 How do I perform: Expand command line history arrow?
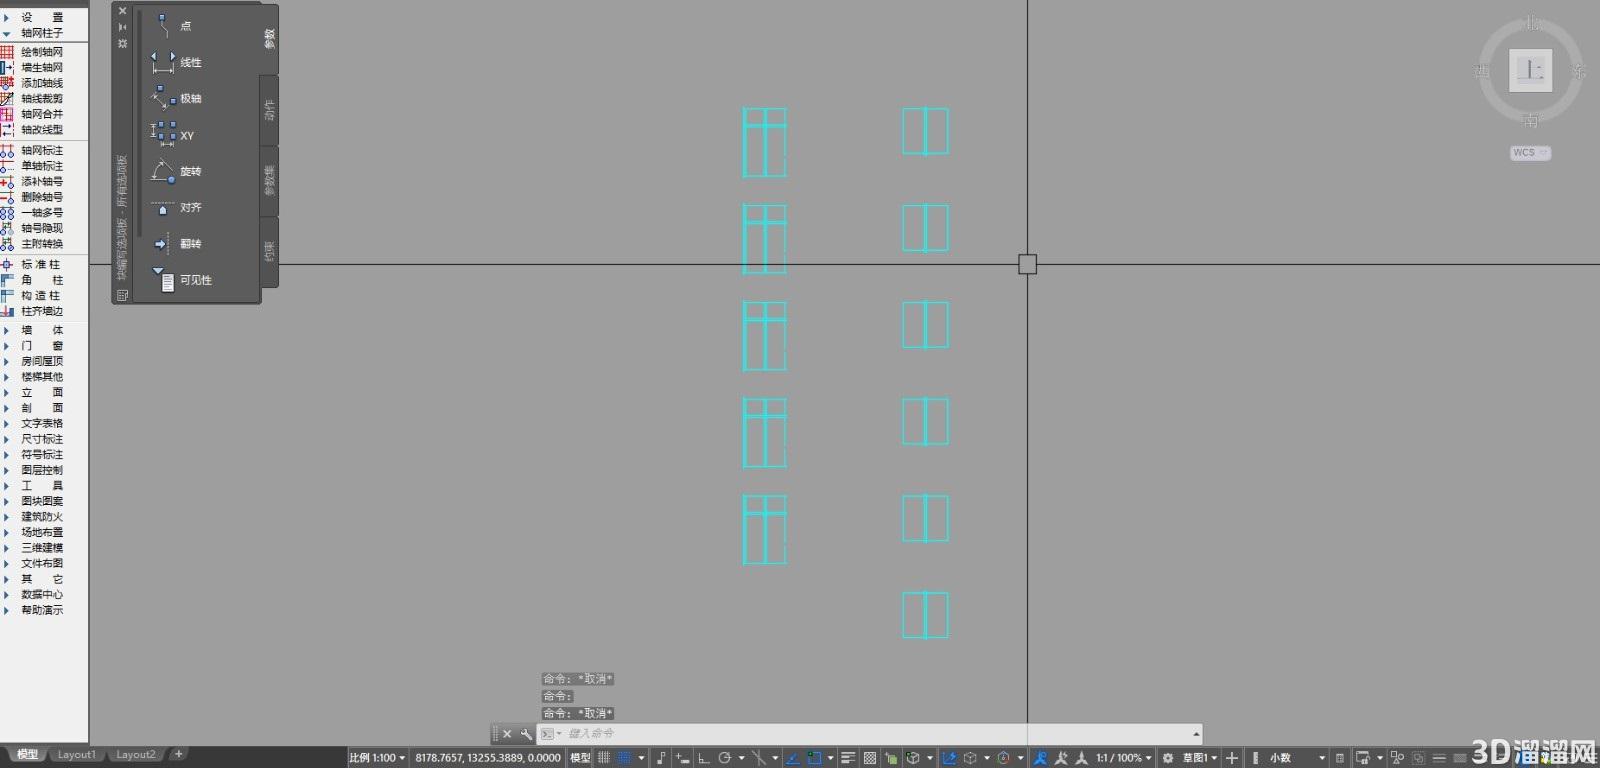coord(1195,734)
